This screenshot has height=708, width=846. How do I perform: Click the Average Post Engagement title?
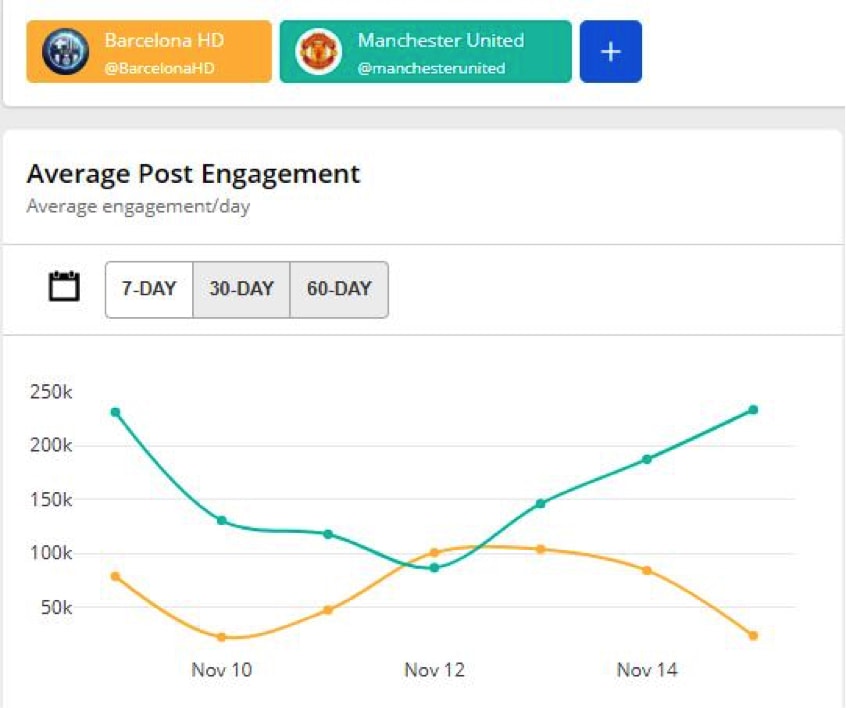pyautogui.click(x=193, y=174)
